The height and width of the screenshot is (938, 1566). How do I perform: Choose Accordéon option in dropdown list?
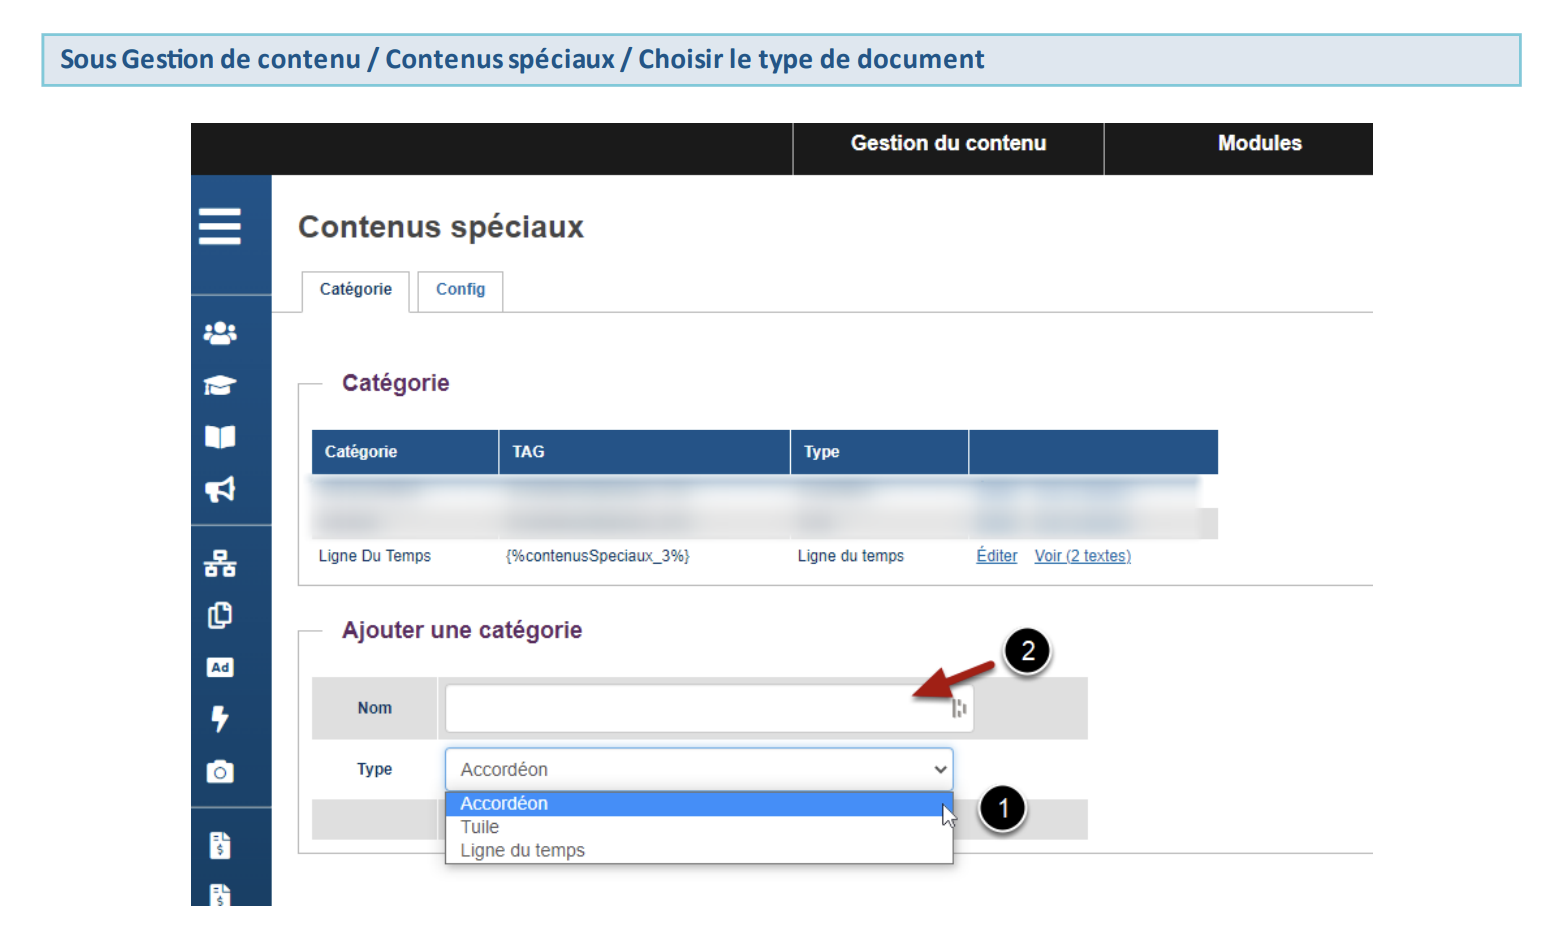699,804
